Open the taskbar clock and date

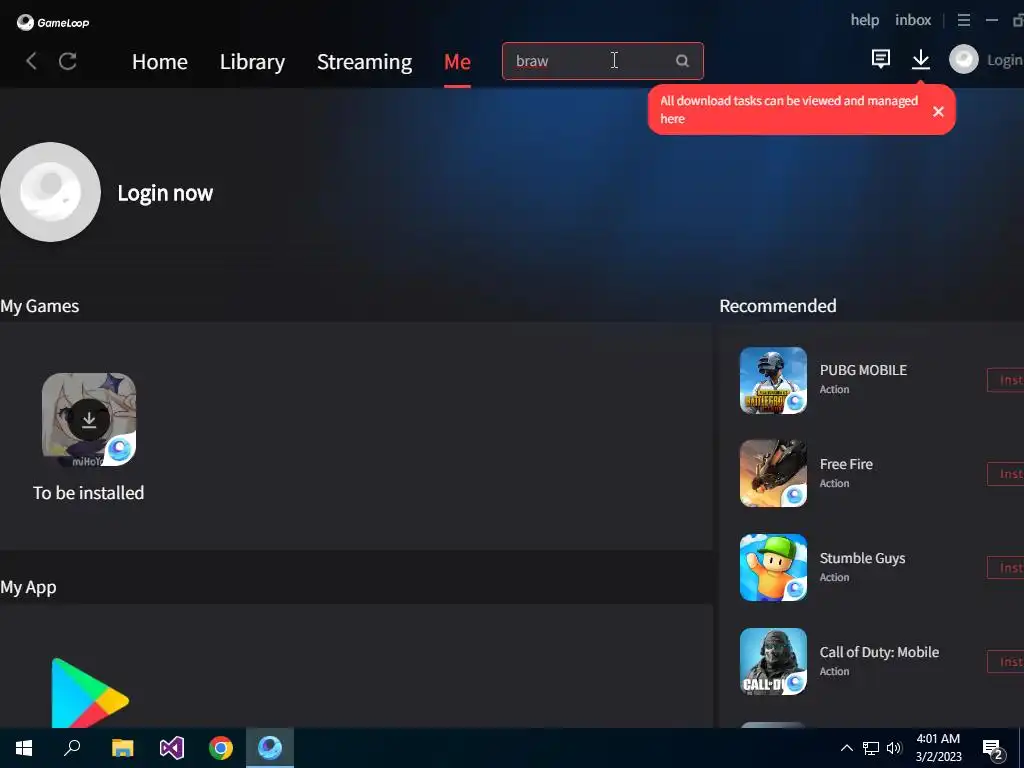[938, 748]
